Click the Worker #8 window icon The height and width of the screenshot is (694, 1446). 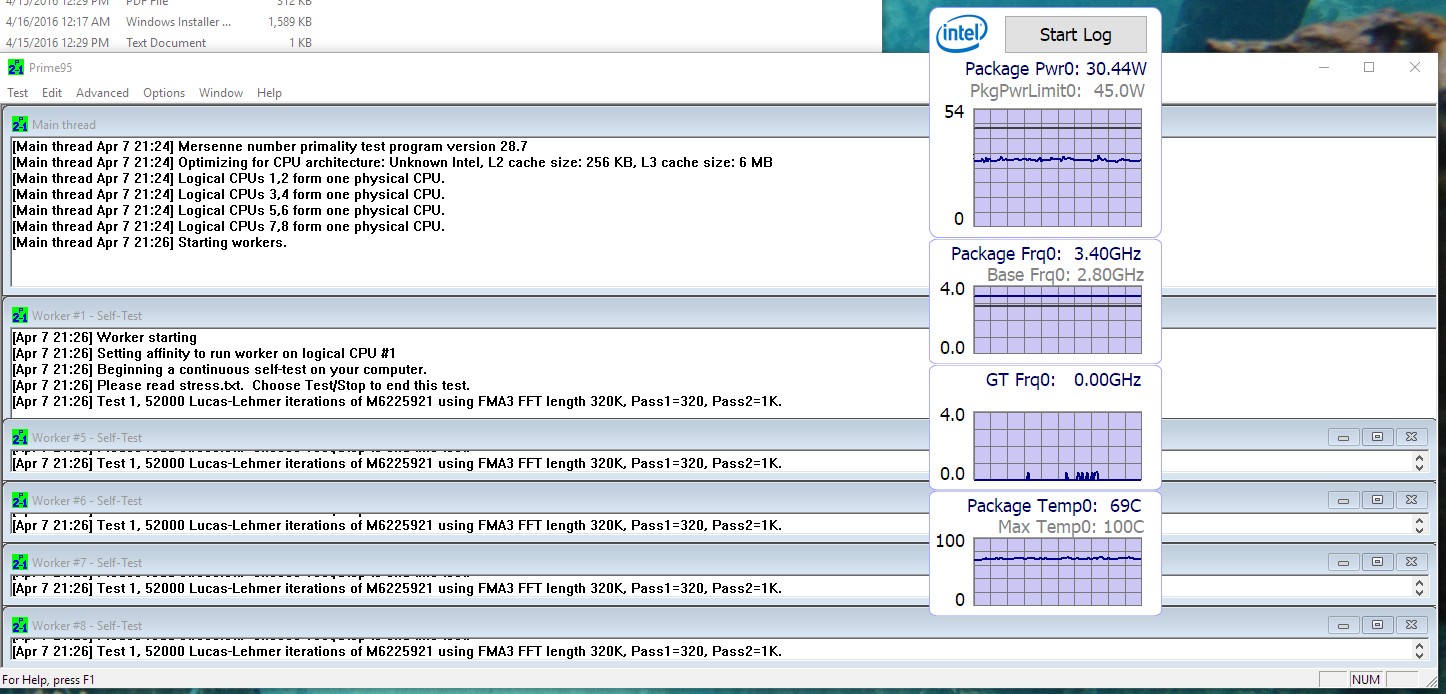[20, 626]
